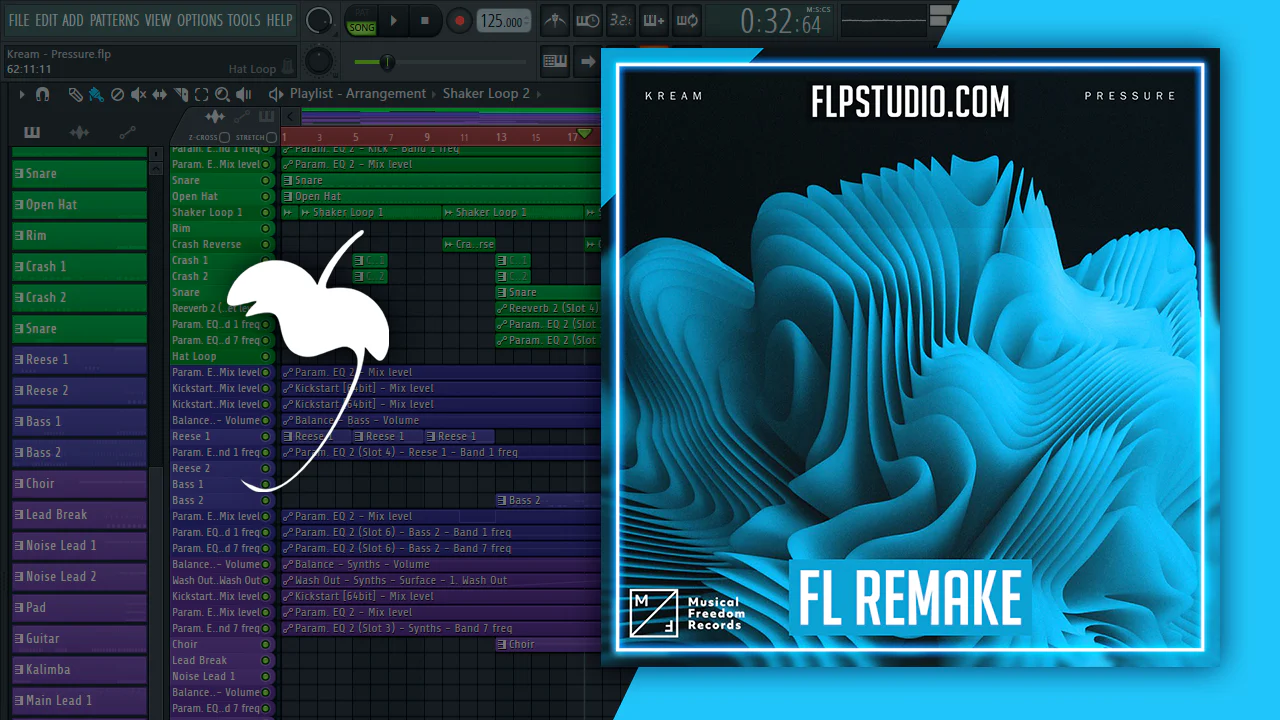
Task: Open Shaker Loop 2 pattern selector
Action: [487, 94]
